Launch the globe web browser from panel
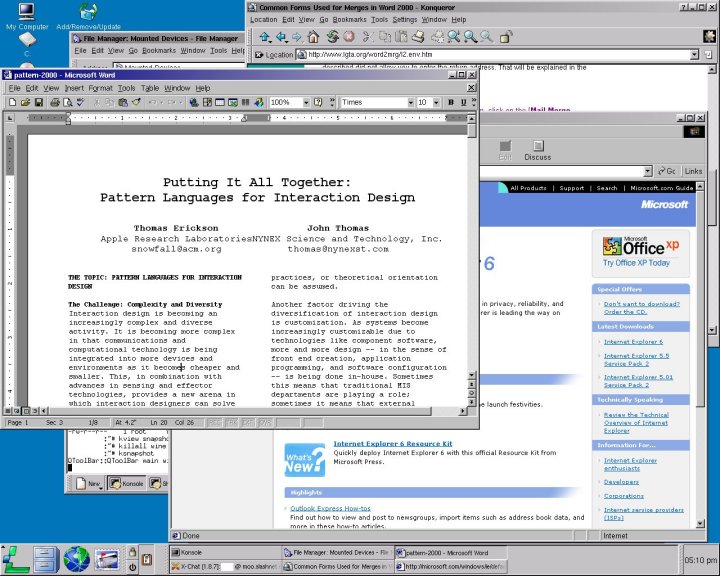Screen dimensions: 720x576 tap(77, 559)
